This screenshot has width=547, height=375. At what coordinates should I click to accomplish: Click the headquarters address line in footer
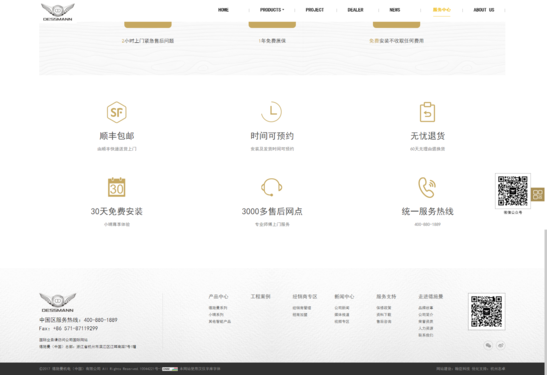(88, 347)
